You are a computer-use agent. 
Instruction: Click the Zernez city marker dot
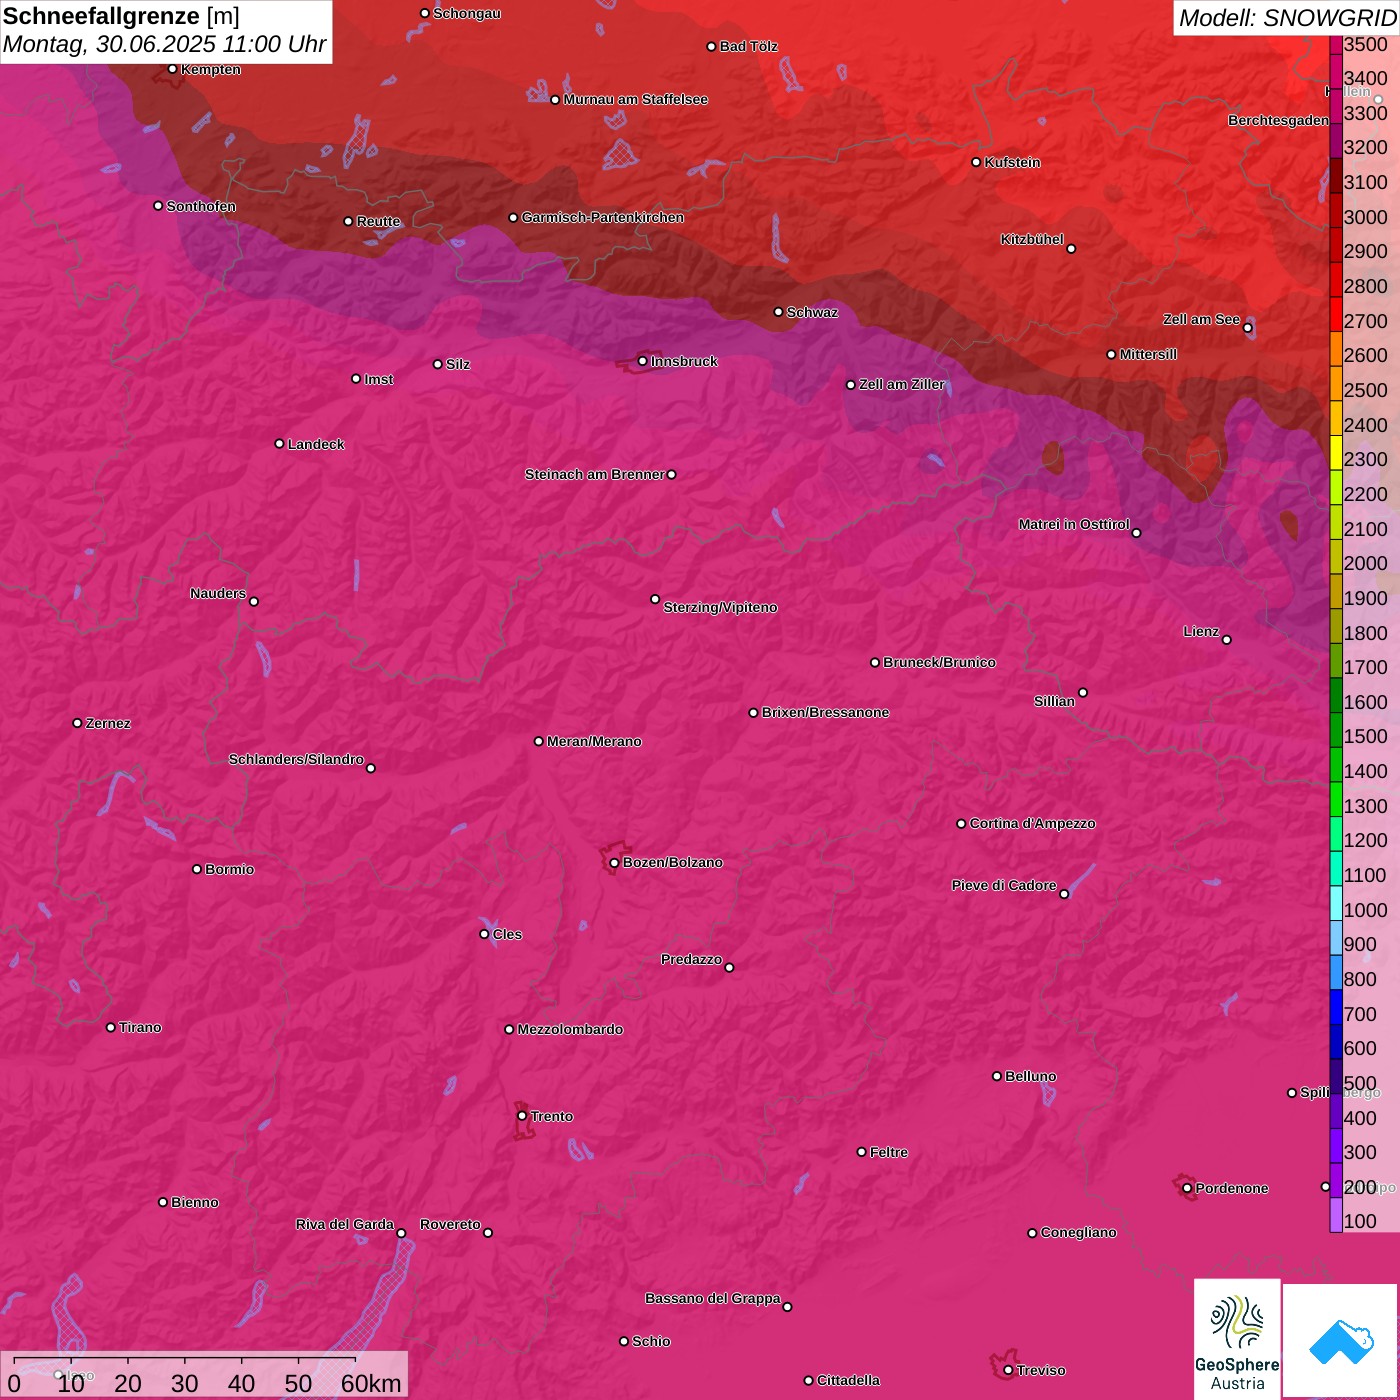coord(78,723)
